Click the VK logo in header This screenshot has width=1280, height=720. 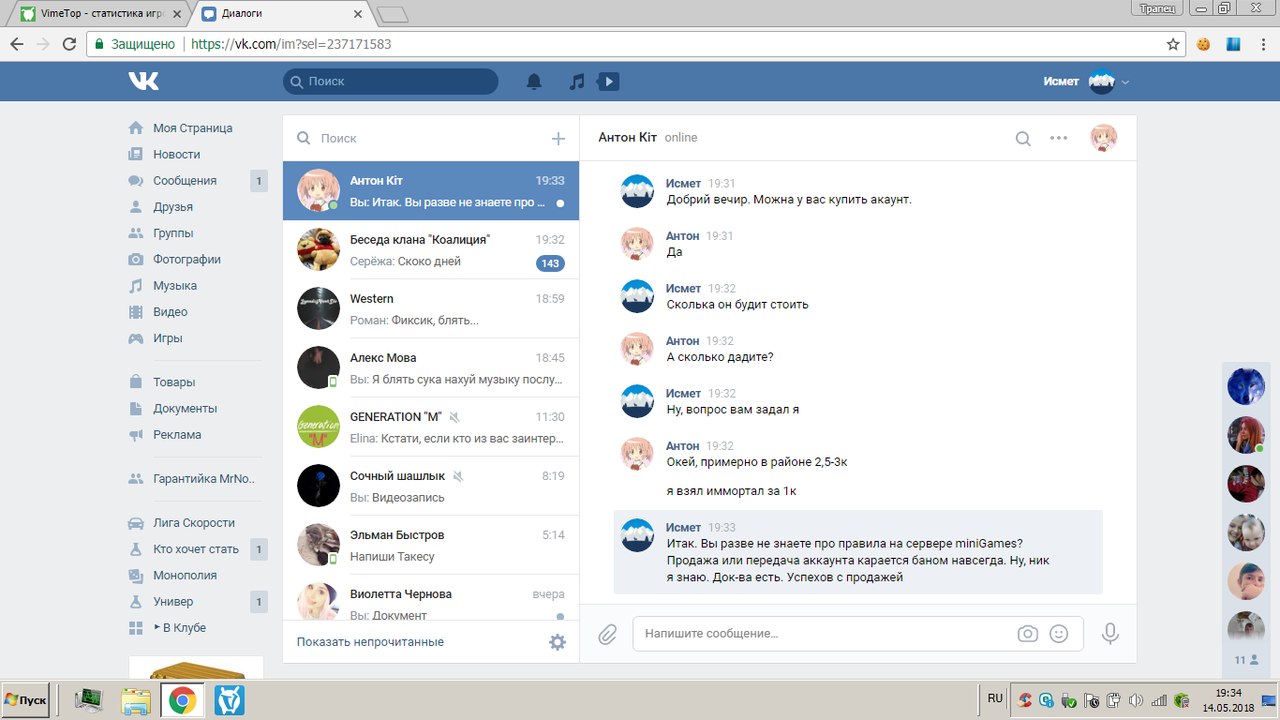pyautogui.click(x=143, y=81)
